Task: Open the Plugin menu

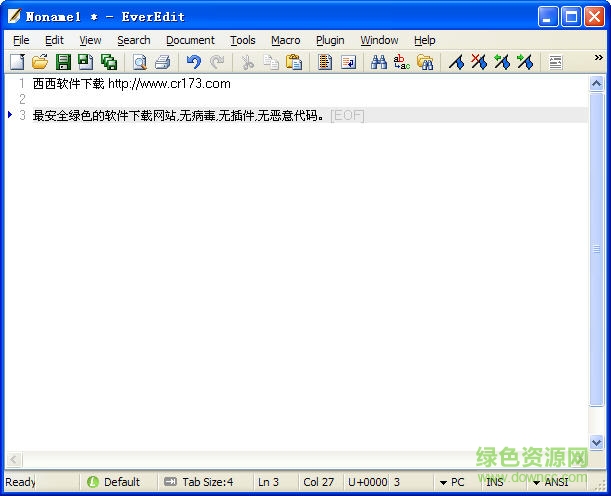Action: click(x=330, y=40)
